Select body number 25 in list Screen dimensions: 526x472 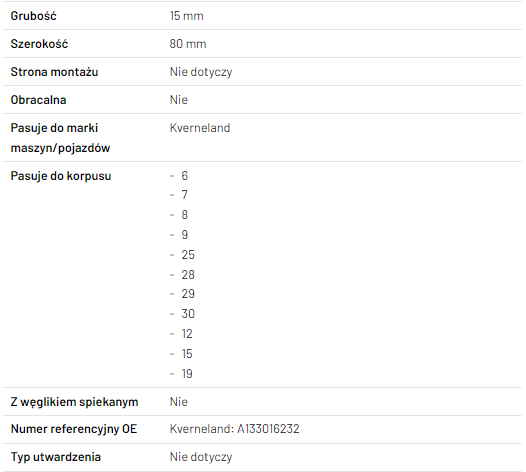[188, 255]
